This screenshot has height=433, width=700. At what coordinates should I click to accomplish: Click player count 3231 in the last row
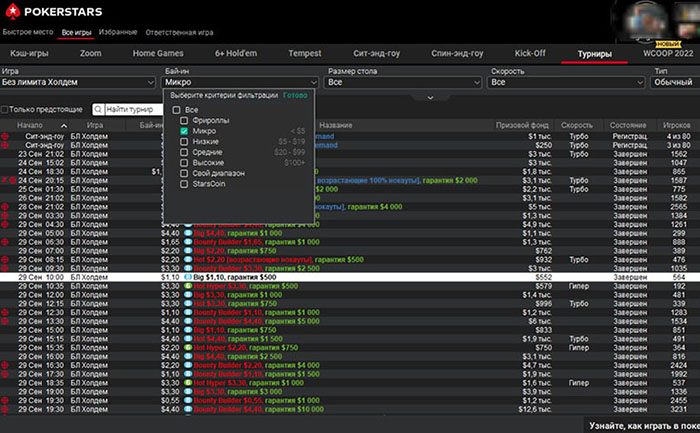point(679,409)
